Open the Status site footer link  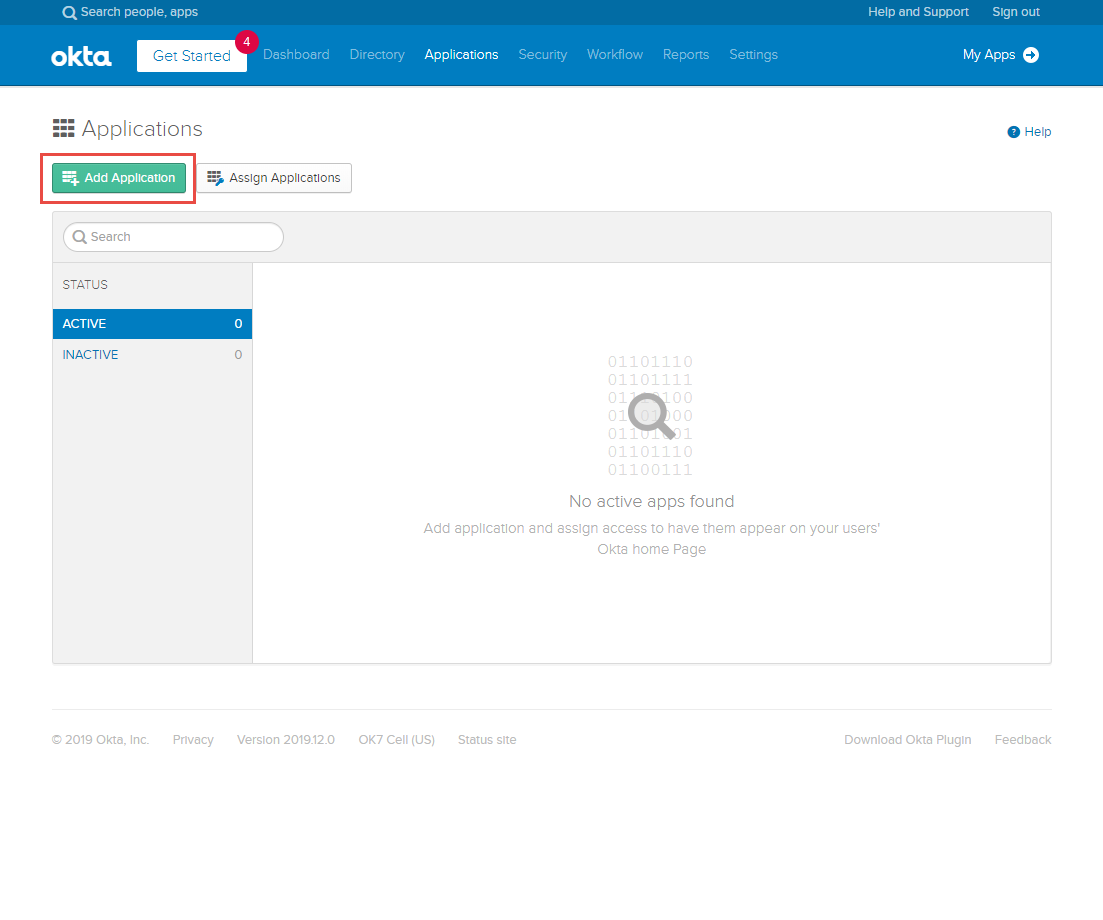487,739
